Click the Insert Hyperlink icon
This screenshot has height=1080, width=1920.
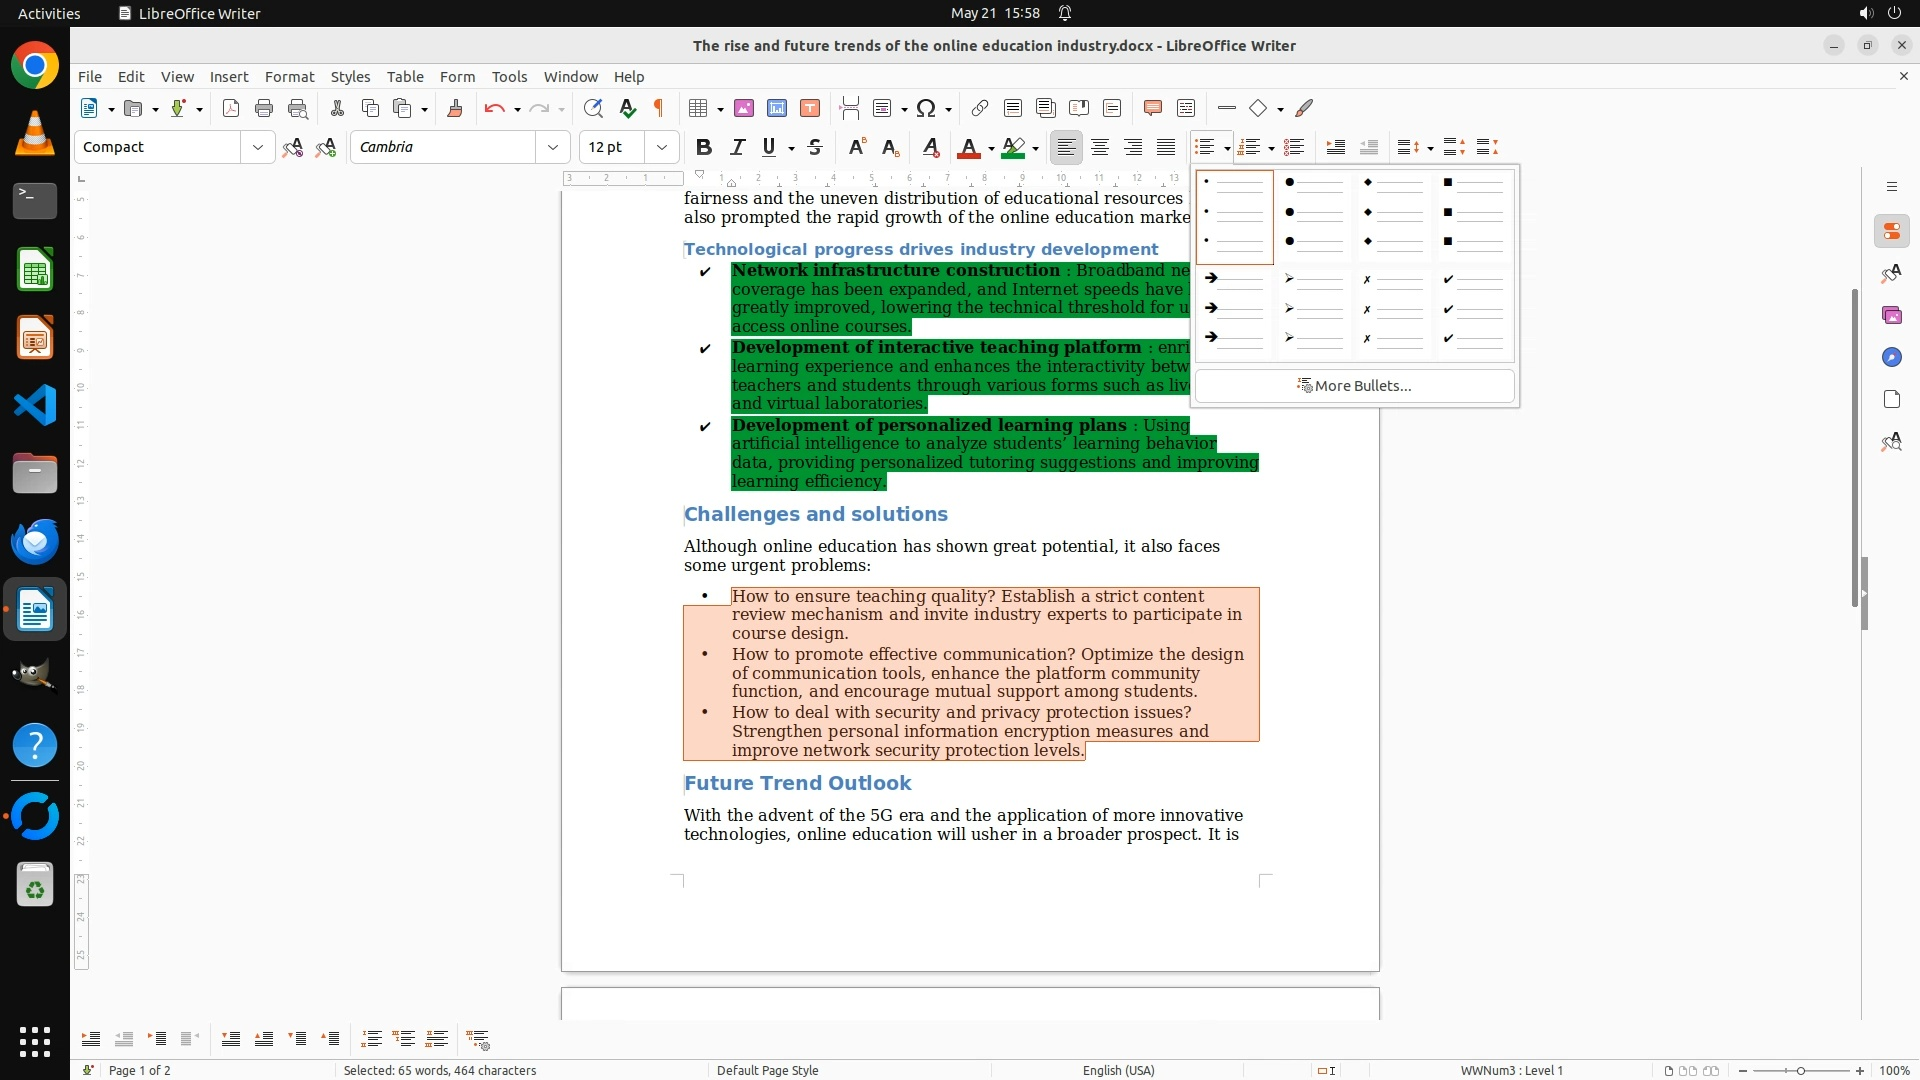click(980, 109)
